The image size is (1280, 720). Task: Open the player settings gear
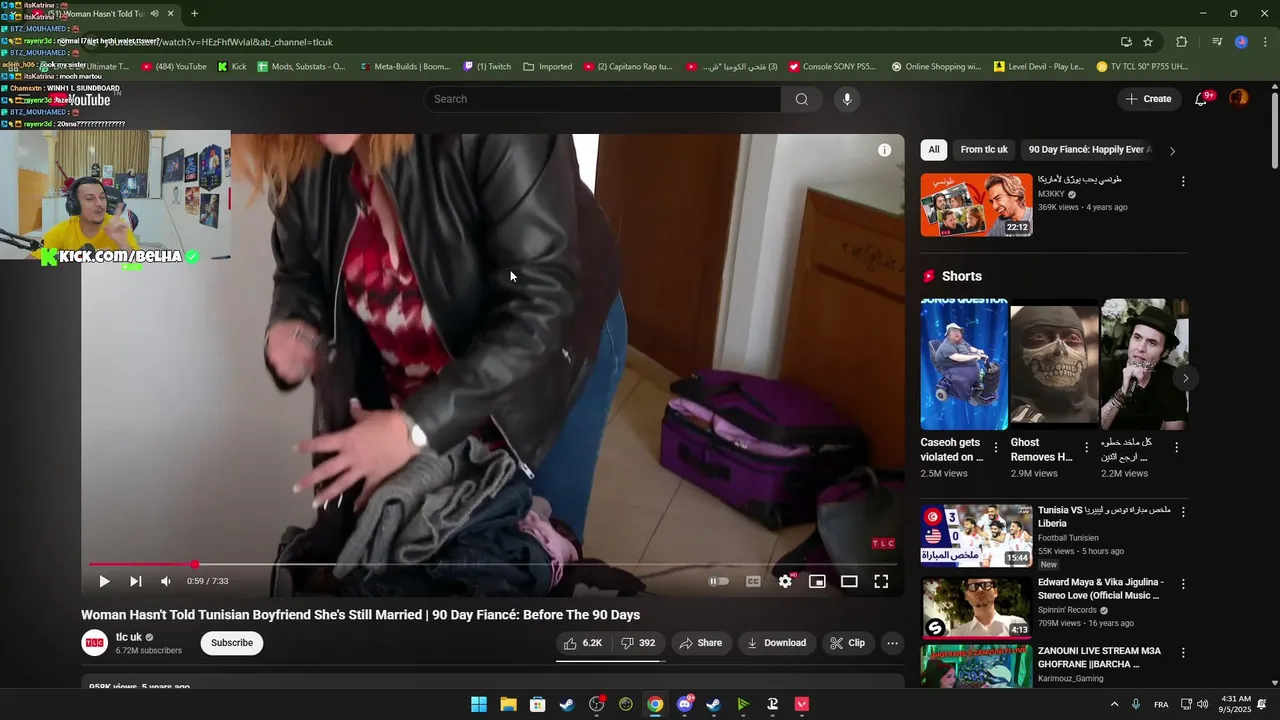[x=785, y=581]
